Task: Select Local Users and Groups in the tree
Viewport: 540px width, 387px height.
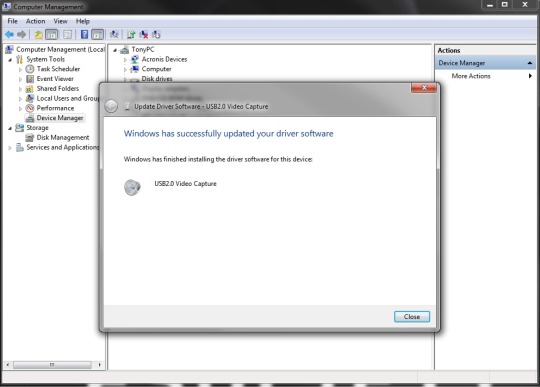Action: coord(68,98)
